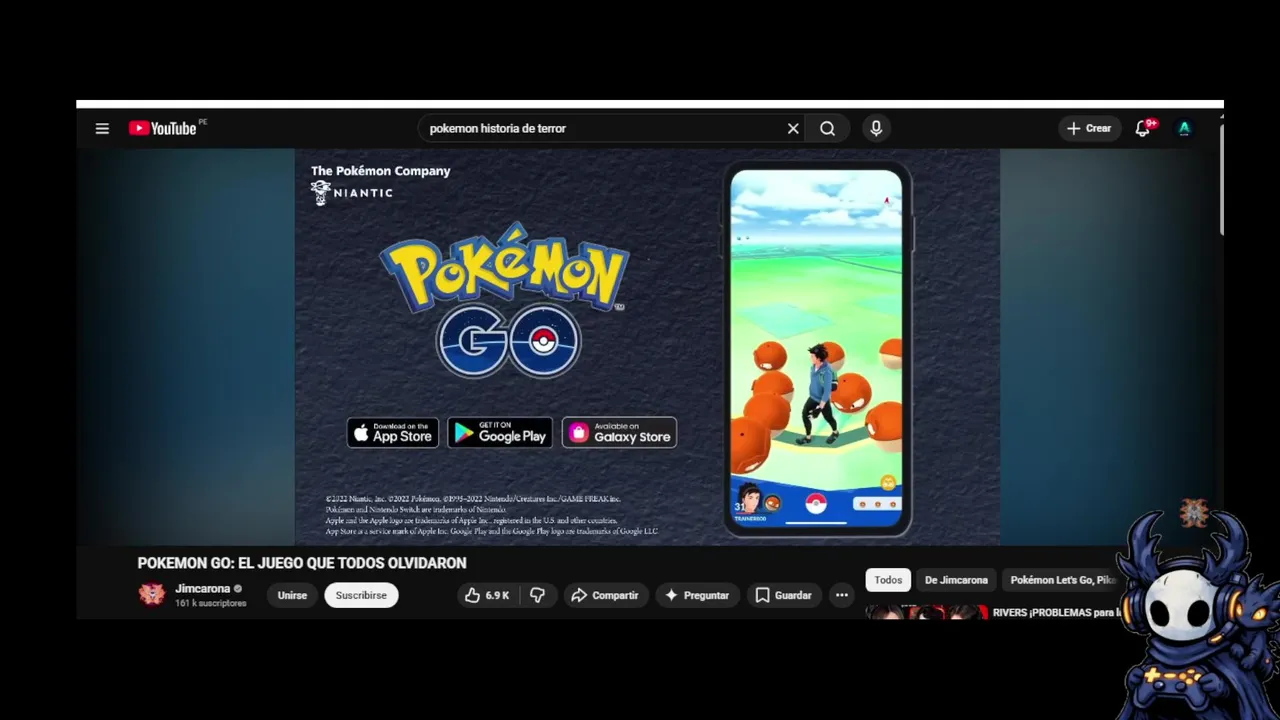
Task: Share the video via Compartir
Action: coord(605,595)
